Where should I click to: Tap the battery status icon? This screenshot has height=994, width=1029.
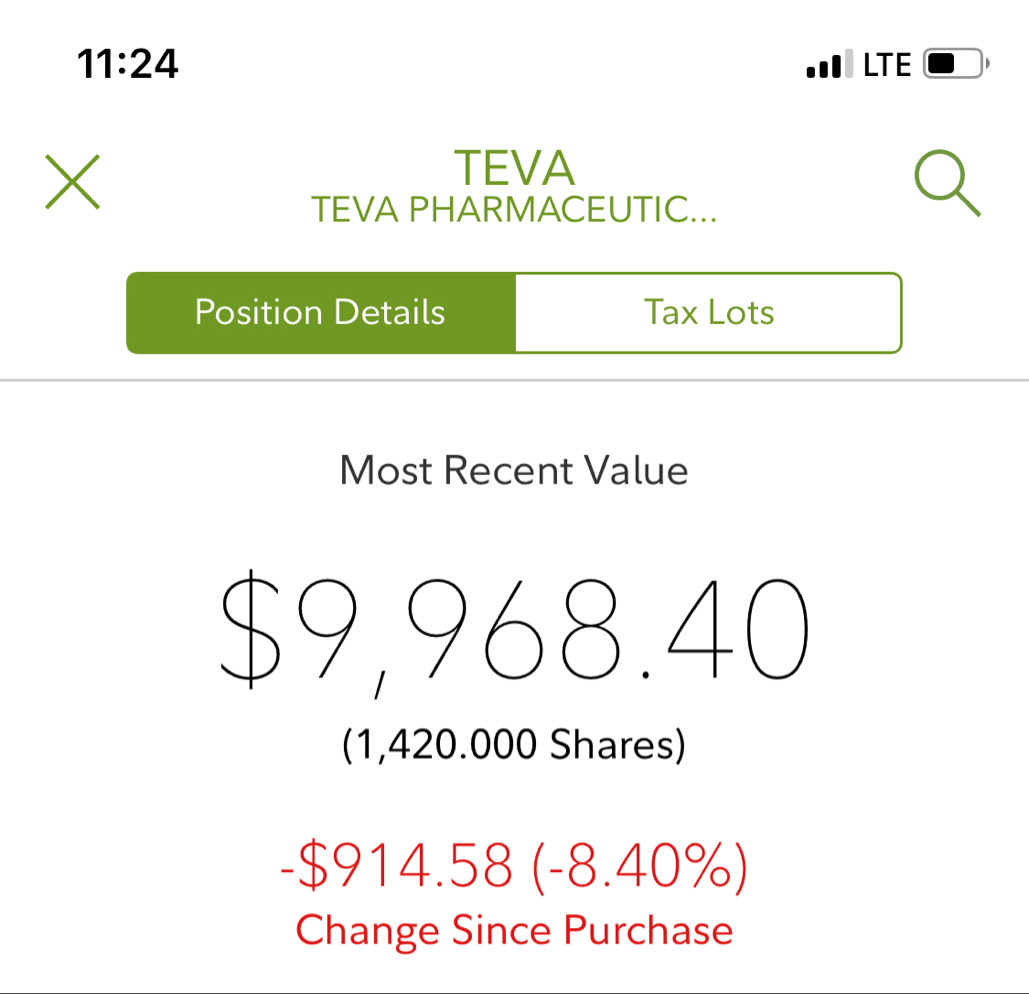pos(956,65)
